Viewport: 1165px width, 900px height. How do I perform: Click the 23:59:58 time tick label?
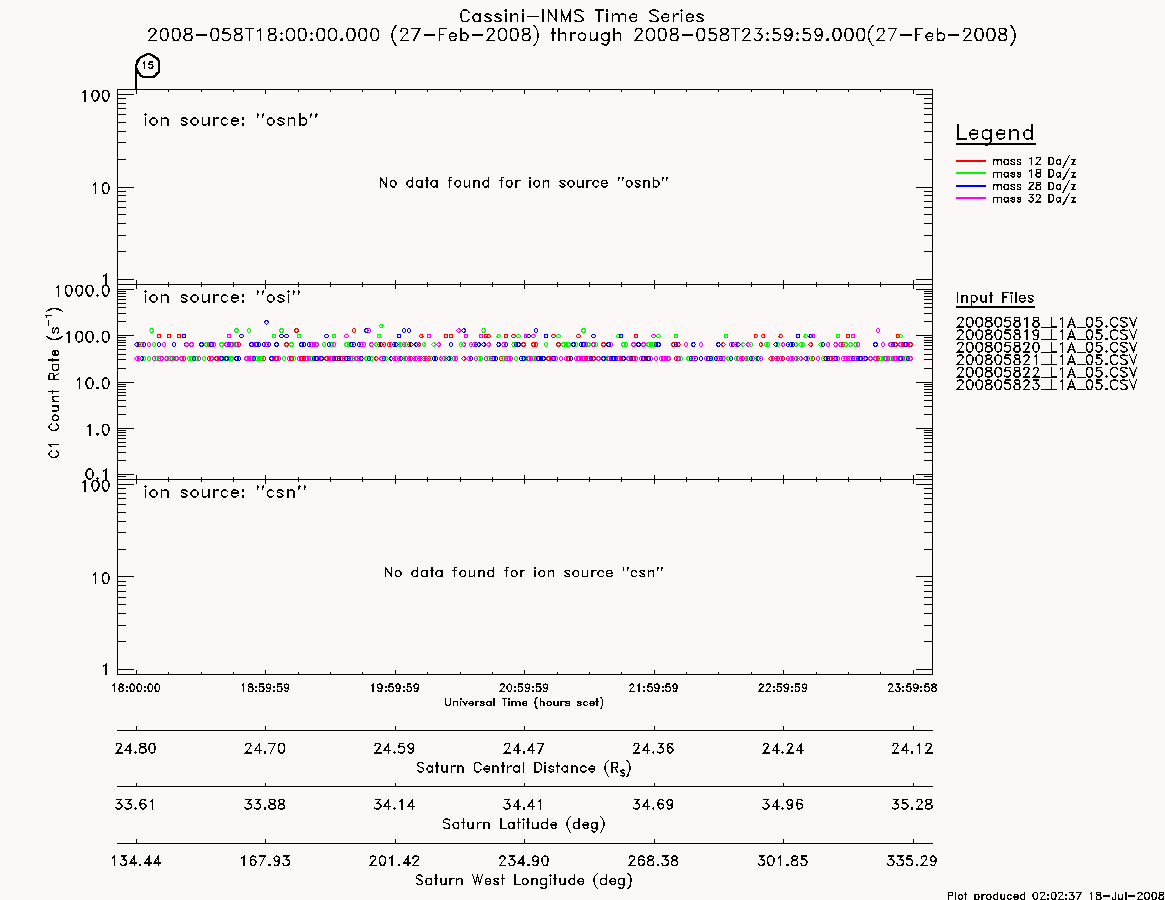pos(912,688)
